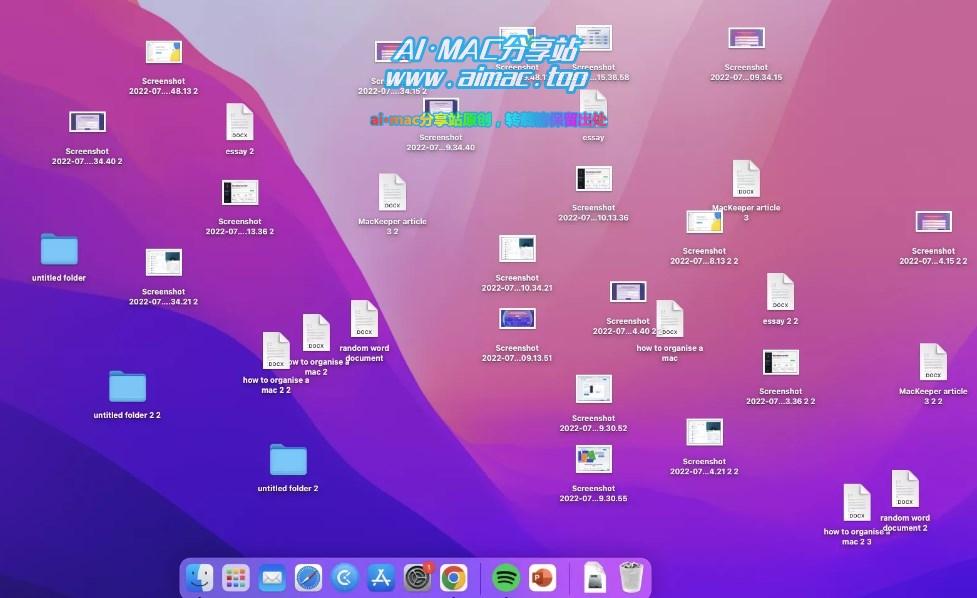Select the "Screenshot 2022-07....34.40 2" thumbnail

coord(87,122)
